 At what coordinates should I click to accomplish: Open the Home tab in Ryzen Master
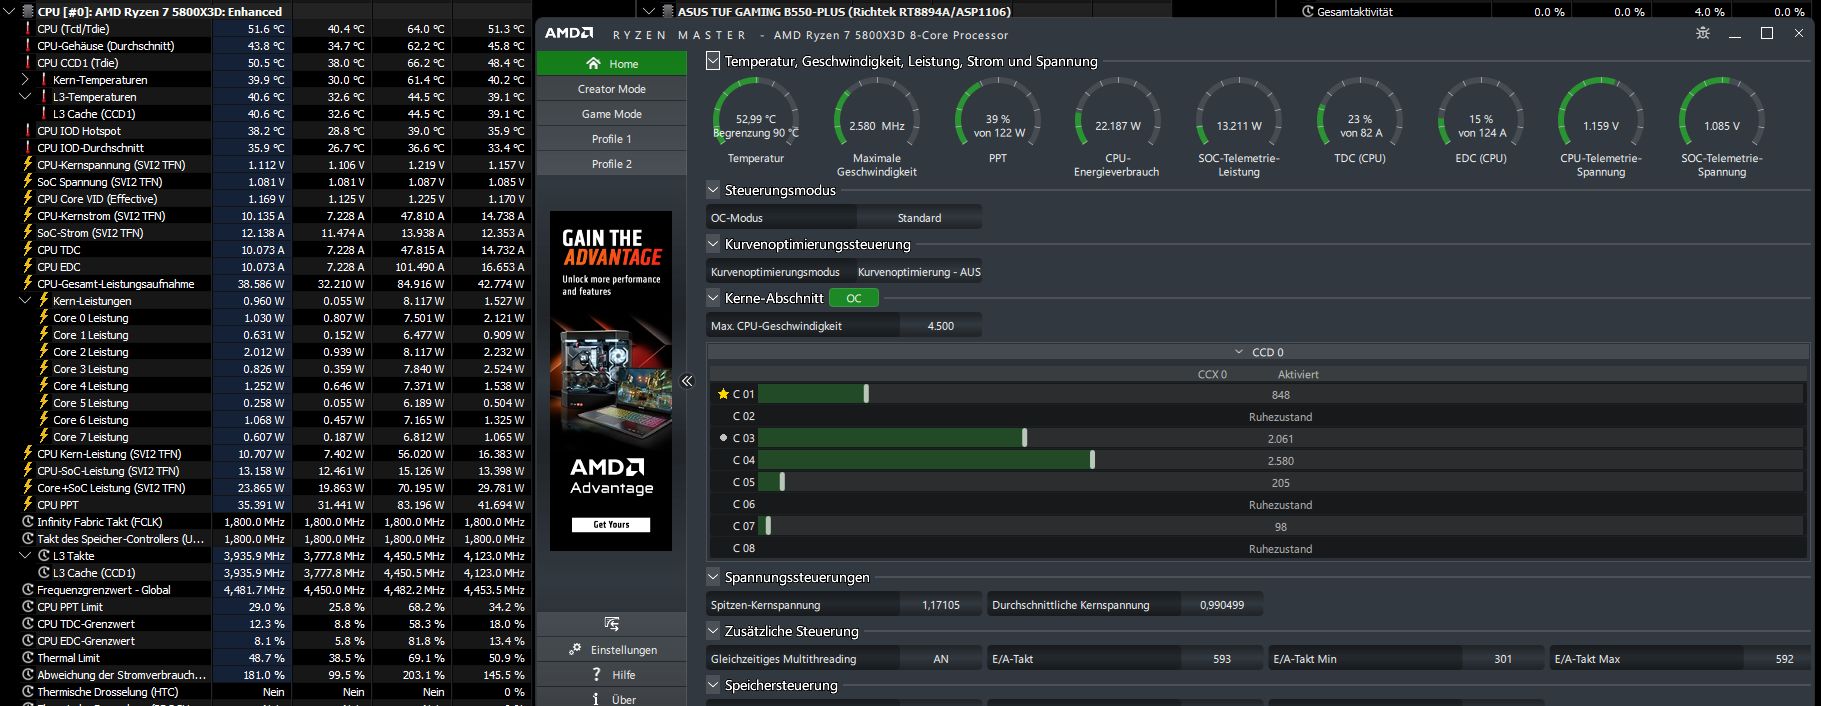pos(612,63)
